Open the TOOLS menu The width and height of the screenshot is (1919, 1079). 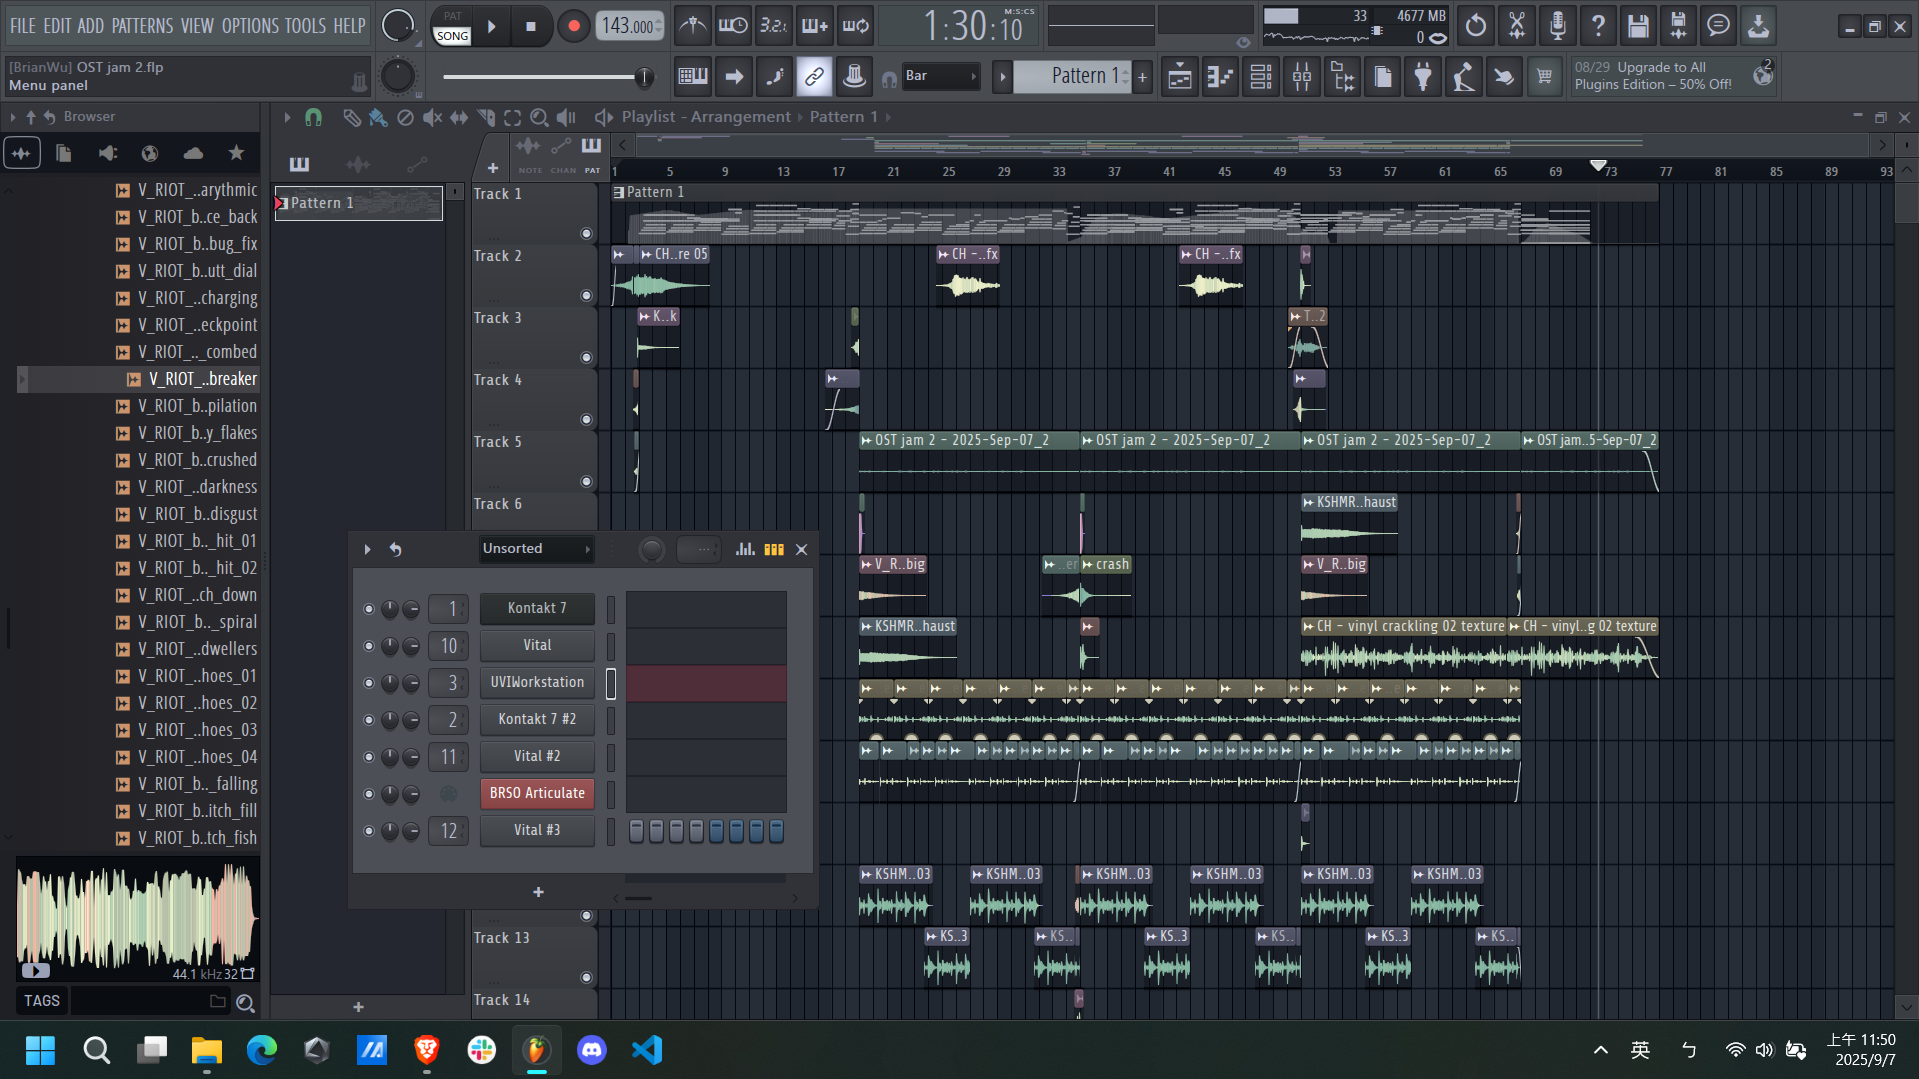coord(306,26)
